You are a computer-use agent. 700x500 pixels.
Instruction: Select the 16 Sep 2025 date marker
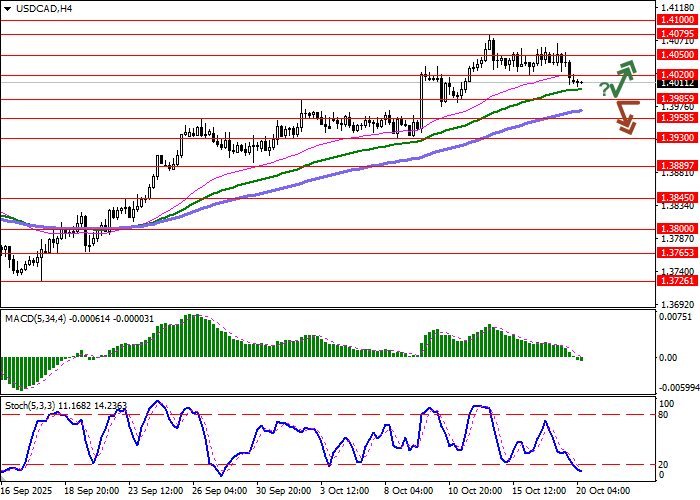coord(25,492)
